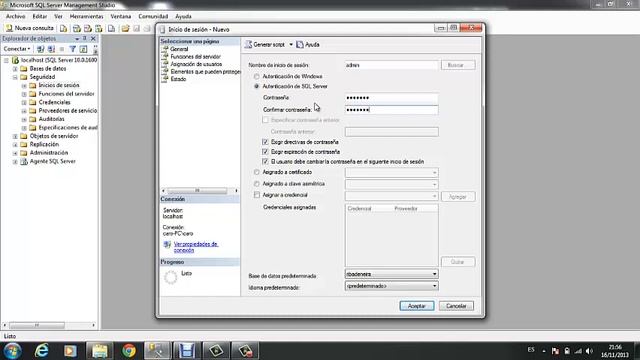
Task: Click the Nueva consulta toolbar button
Action: [30, 28]
